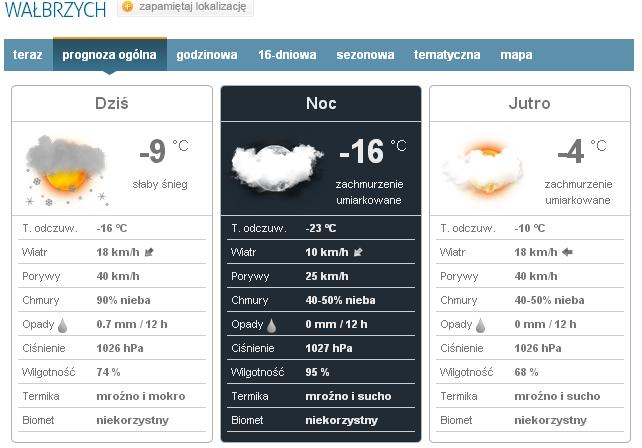Image resolution: width=642 pixels, height=448 pixels.
Task: Go to the 'sezonowa' tab
Action: pyautogui.click(x=365, y=55)
